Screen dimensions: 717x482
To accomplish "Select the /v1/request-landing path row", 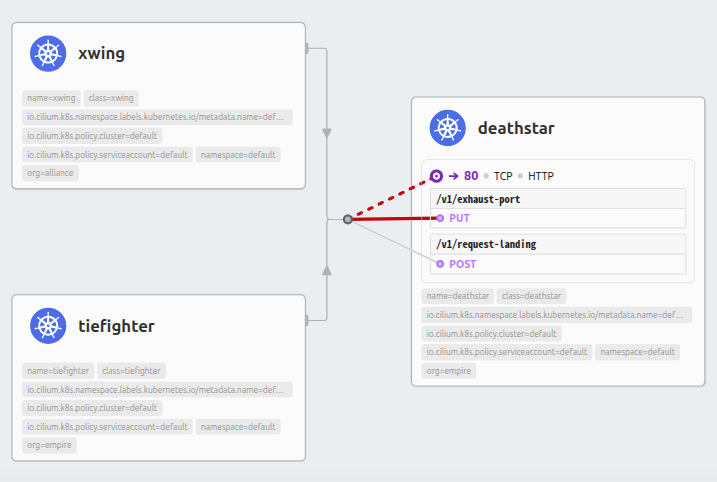I will click(x=558, y=244).
